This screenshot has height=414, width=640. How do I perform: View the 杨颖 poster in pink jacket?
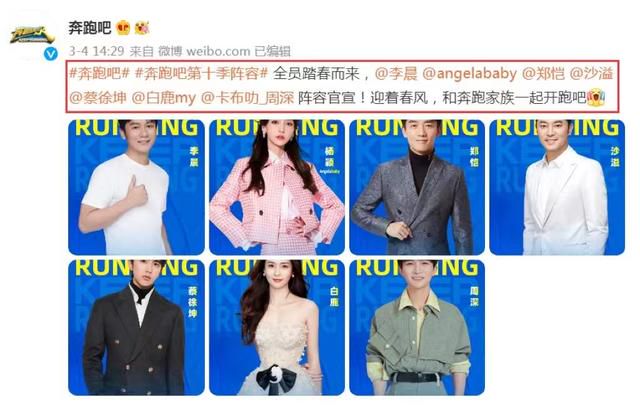pyautogui.click(x=277, y=187)
